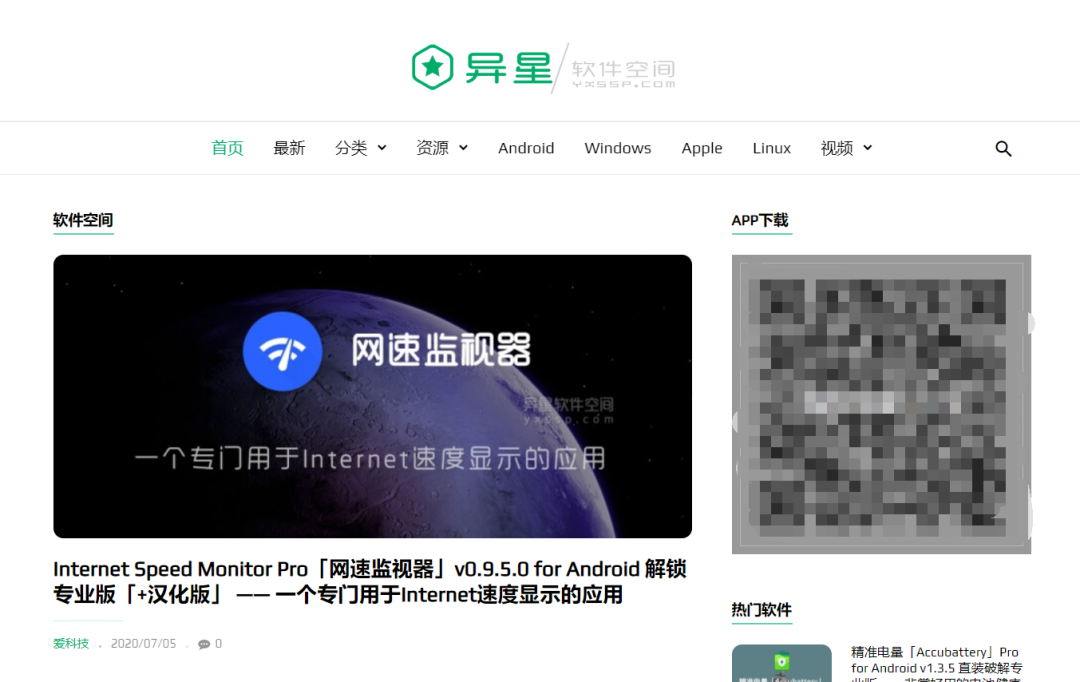
Task: Open the Accubattery thumbnail in 热门软件
Action: coord(782,663)
